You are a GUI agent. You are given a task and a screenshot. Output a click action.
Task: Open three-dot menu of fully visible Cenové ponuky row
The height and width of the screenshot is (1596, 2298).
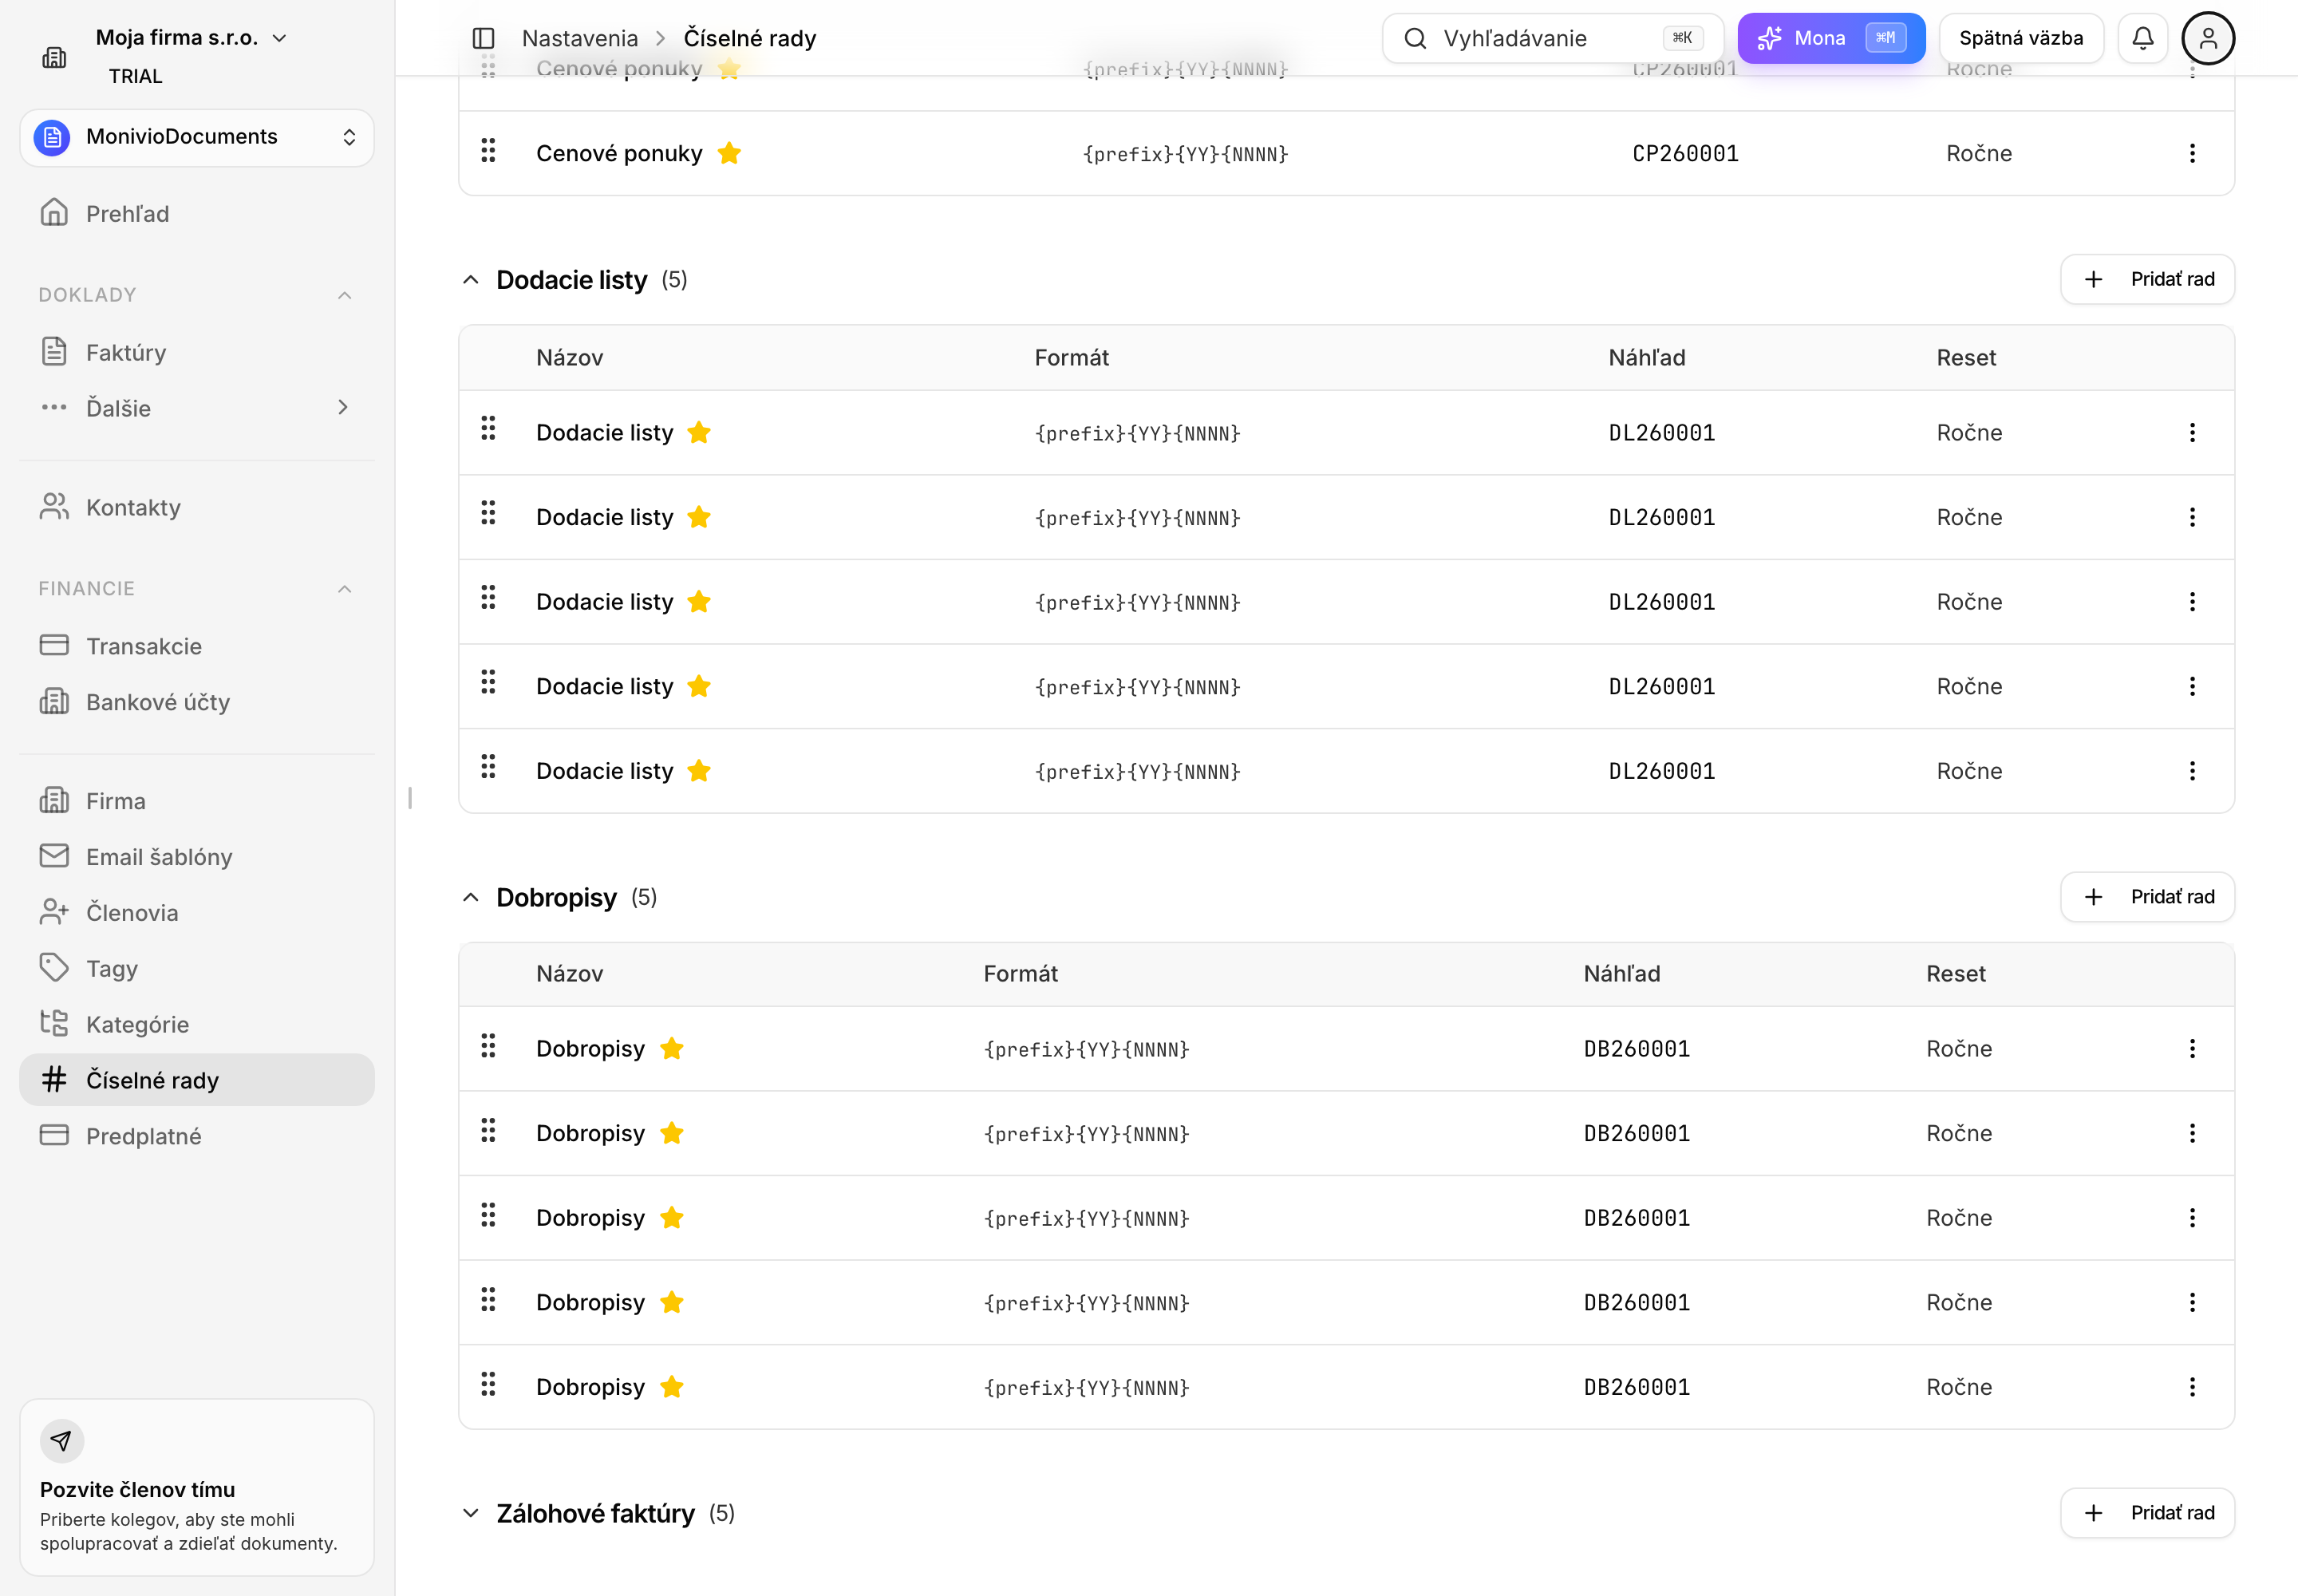(2192, 153)
